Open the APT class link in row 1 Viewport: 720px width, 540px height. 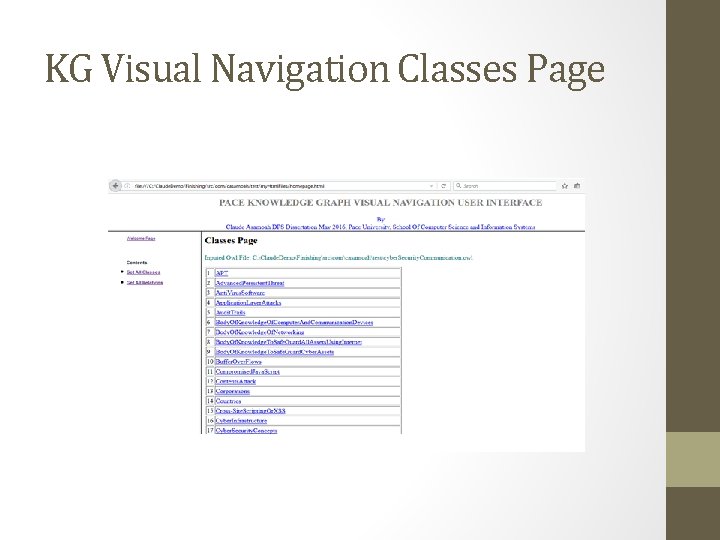(222, 273)
